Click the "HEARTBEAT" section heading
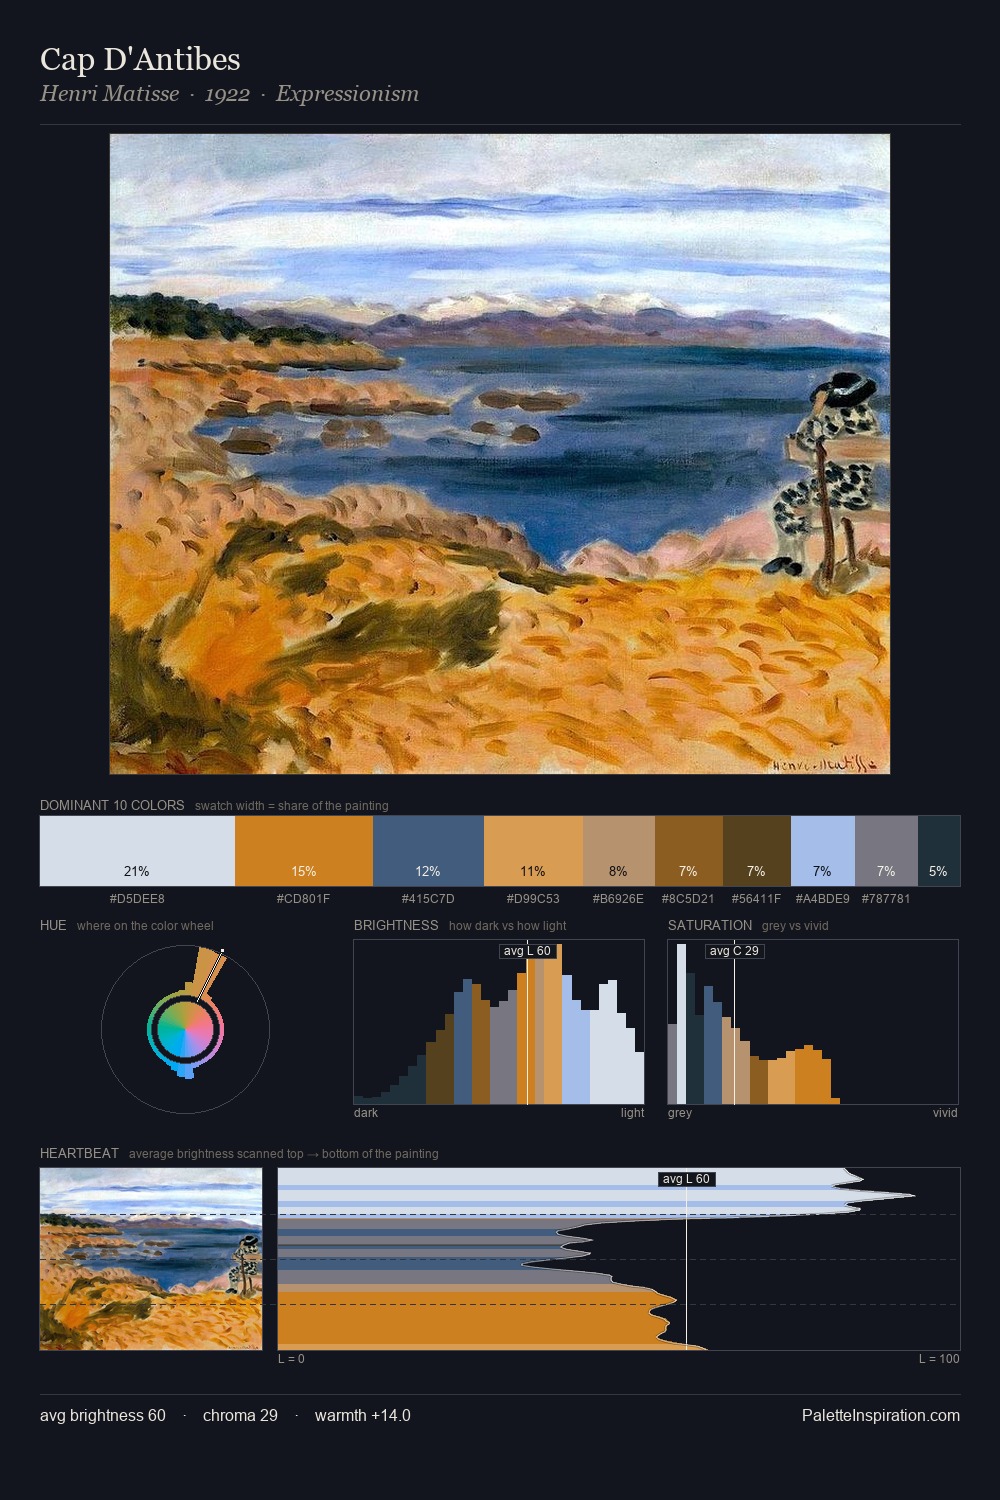The image size is (1000, 1500). click(x=79, y=1153)
